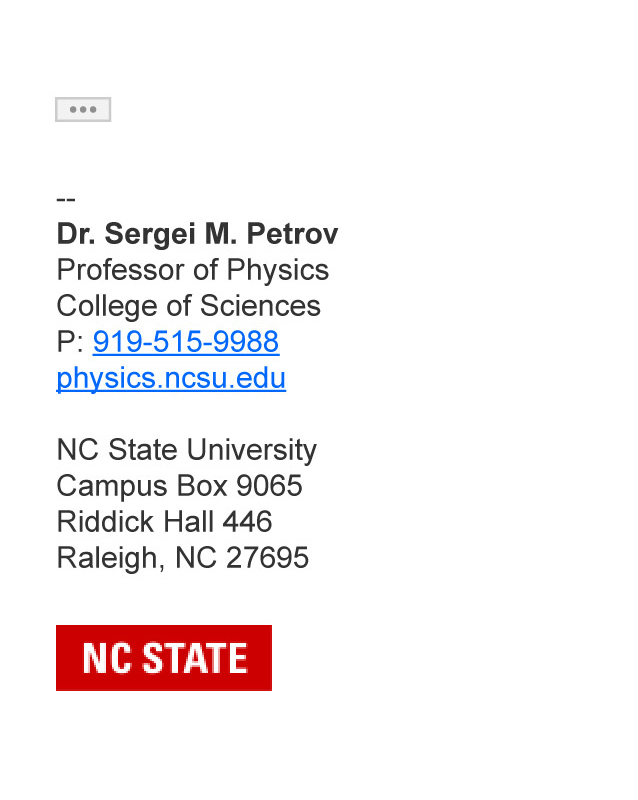
Task: Click the Raleigh, NC 27695 line
Action: (x=183, y=558)
